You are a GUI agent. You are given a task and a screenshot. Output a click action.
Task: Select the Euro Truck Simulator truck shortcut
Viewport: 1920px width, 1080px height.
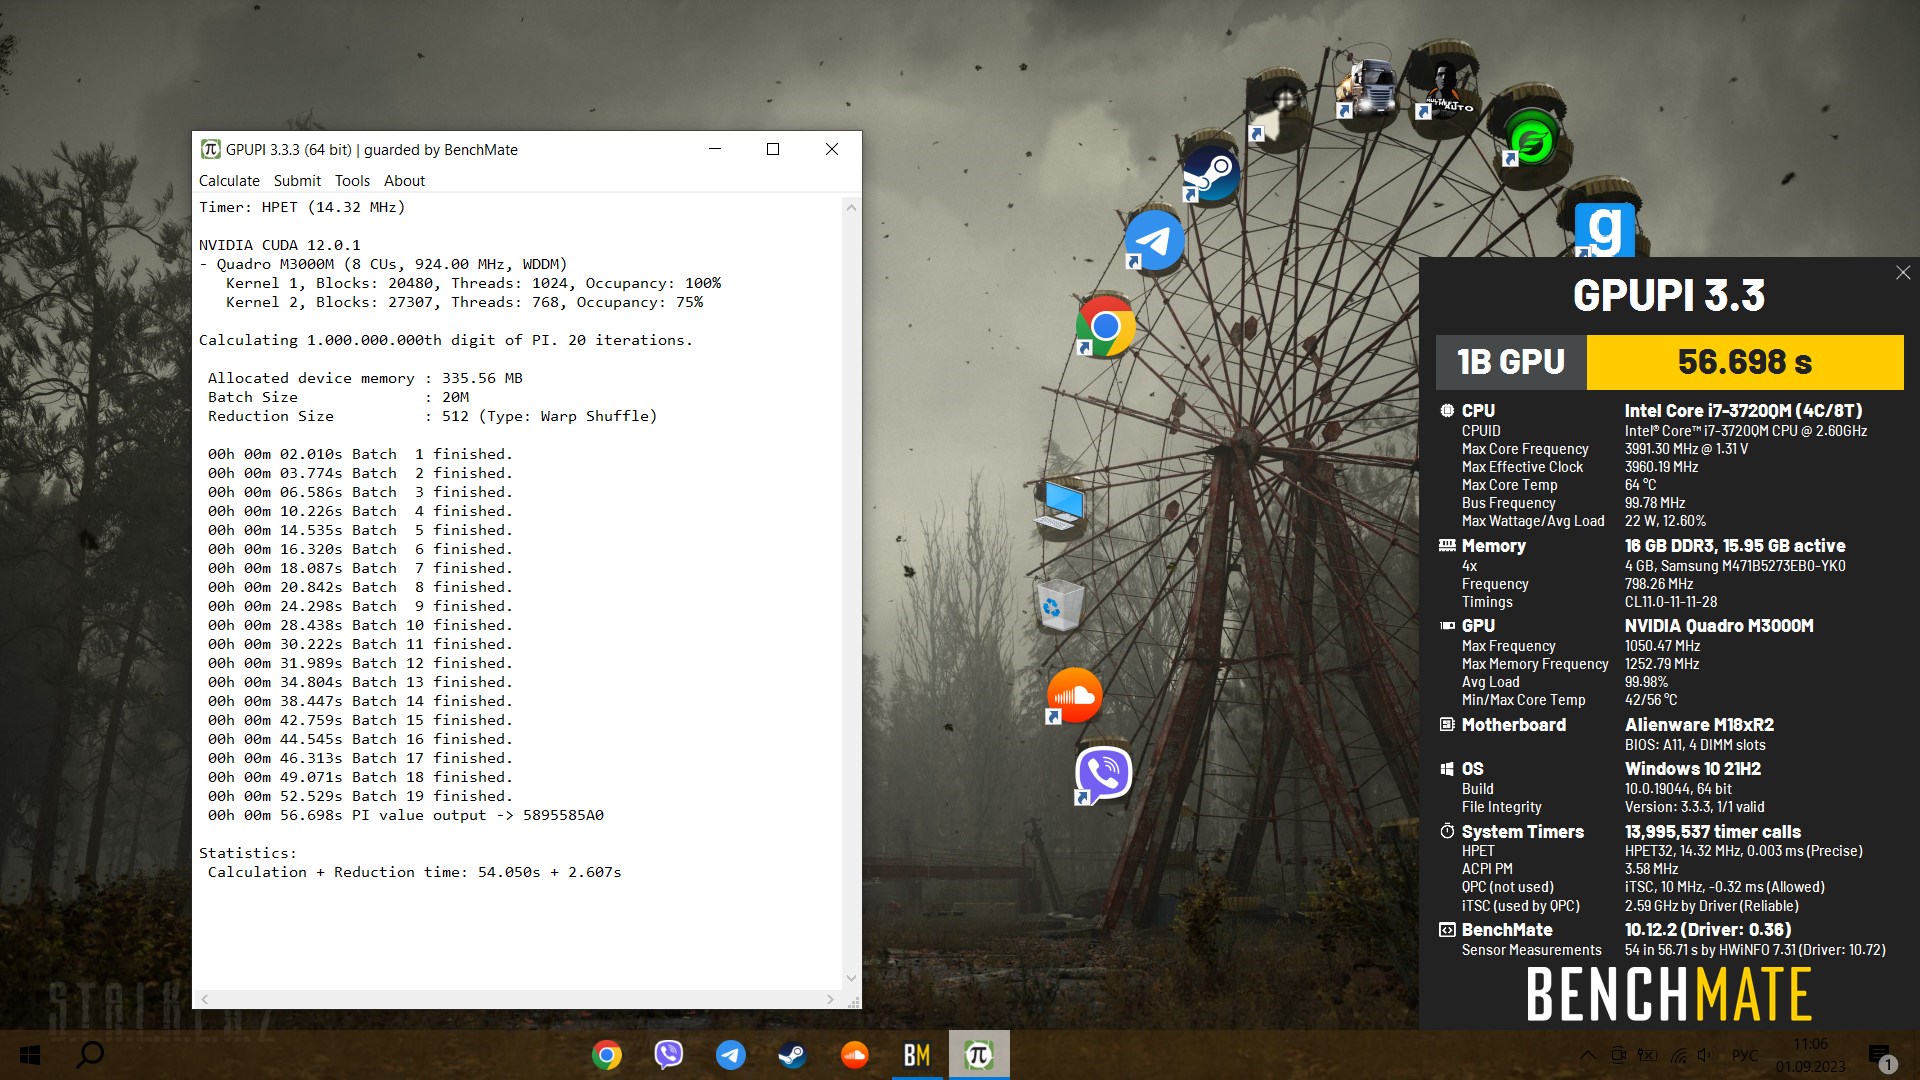click(1366, 88)
